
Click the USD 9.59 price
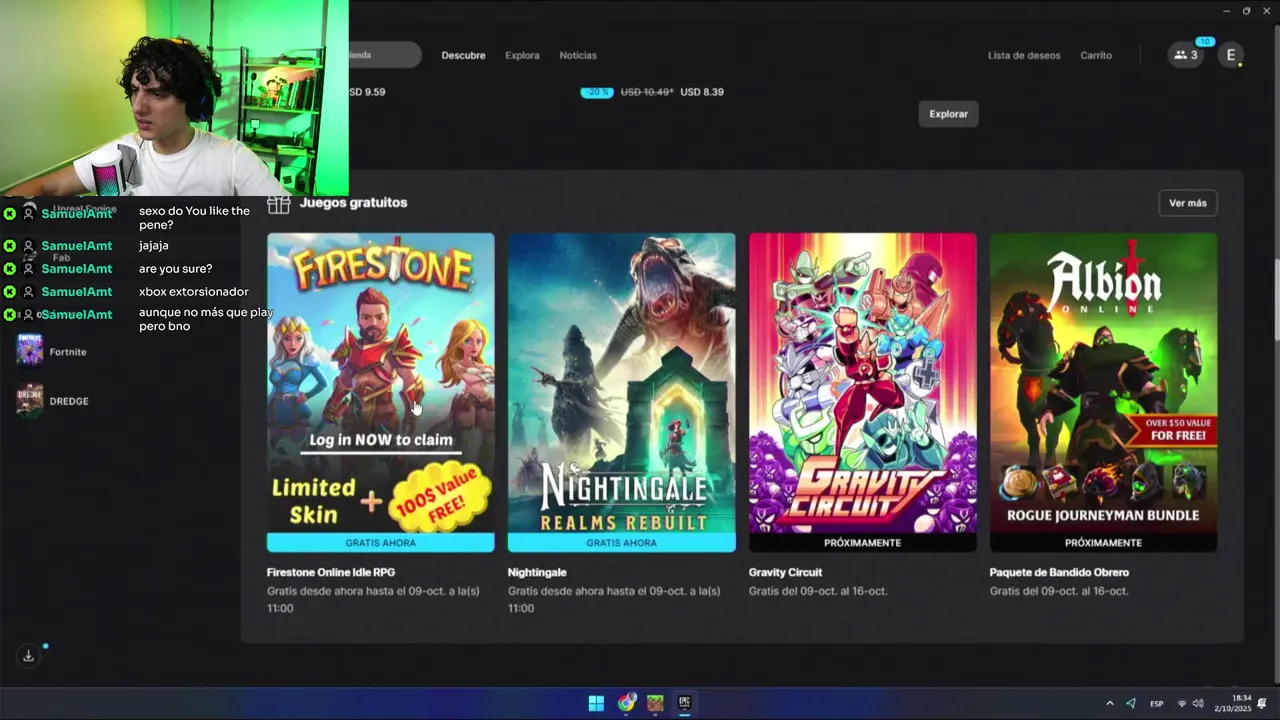[x=366, y=92]
